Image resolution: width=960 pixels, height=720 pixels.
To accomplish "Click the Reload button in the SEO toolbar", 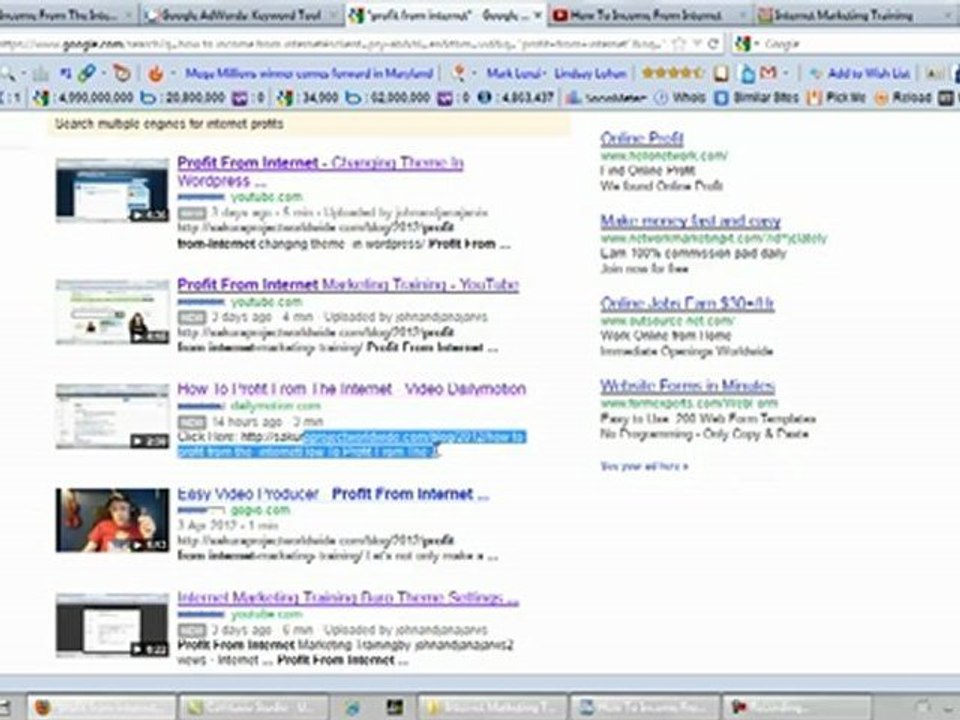I will click(x=903, y=97).
